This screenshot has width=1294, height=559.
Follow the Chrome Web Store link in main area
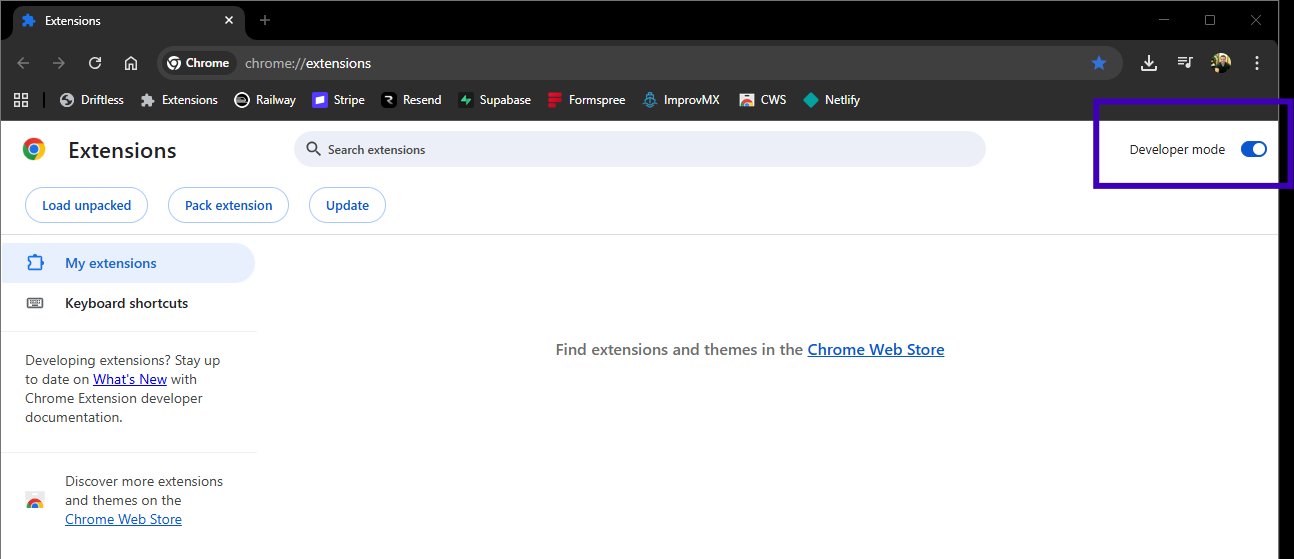coord(875,349)
